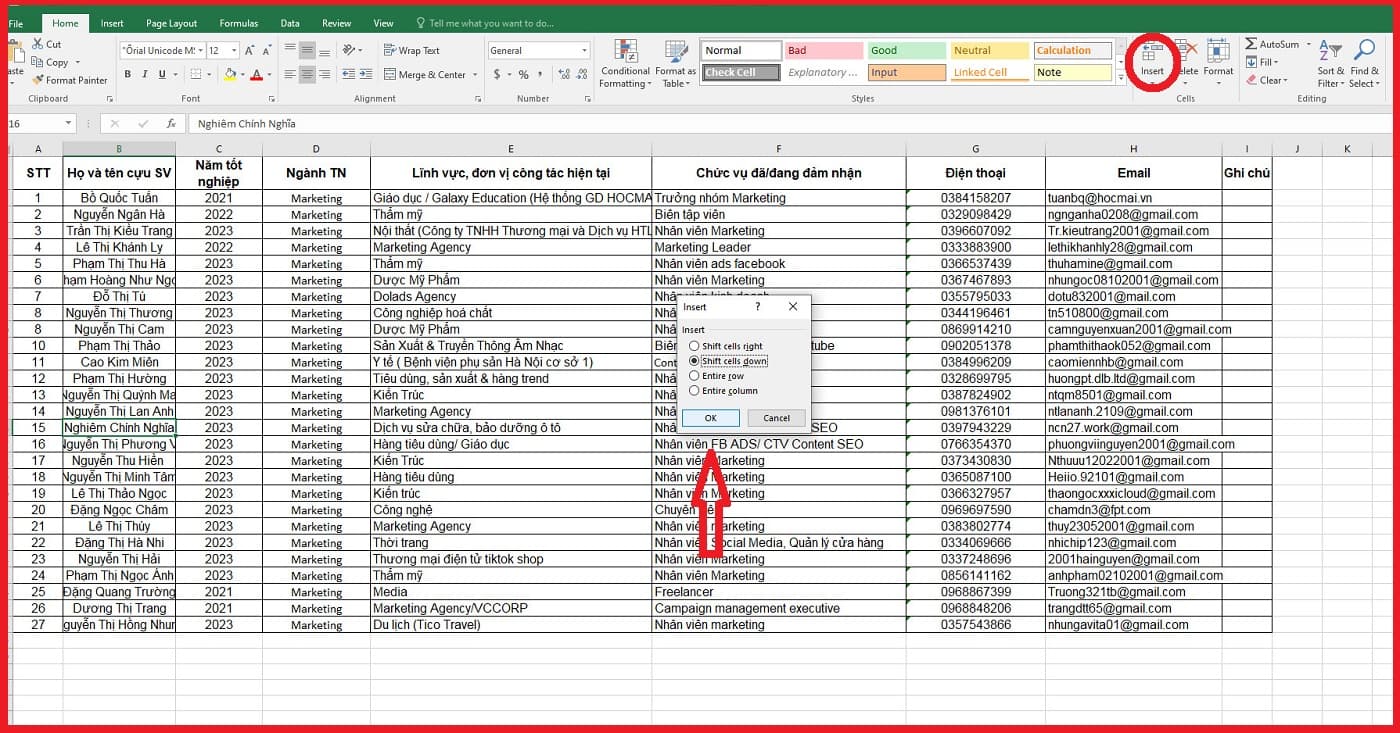The height and width of the screenshot is (733, 1400).
Task: Apply the comma style format
Action: [540, 75]
